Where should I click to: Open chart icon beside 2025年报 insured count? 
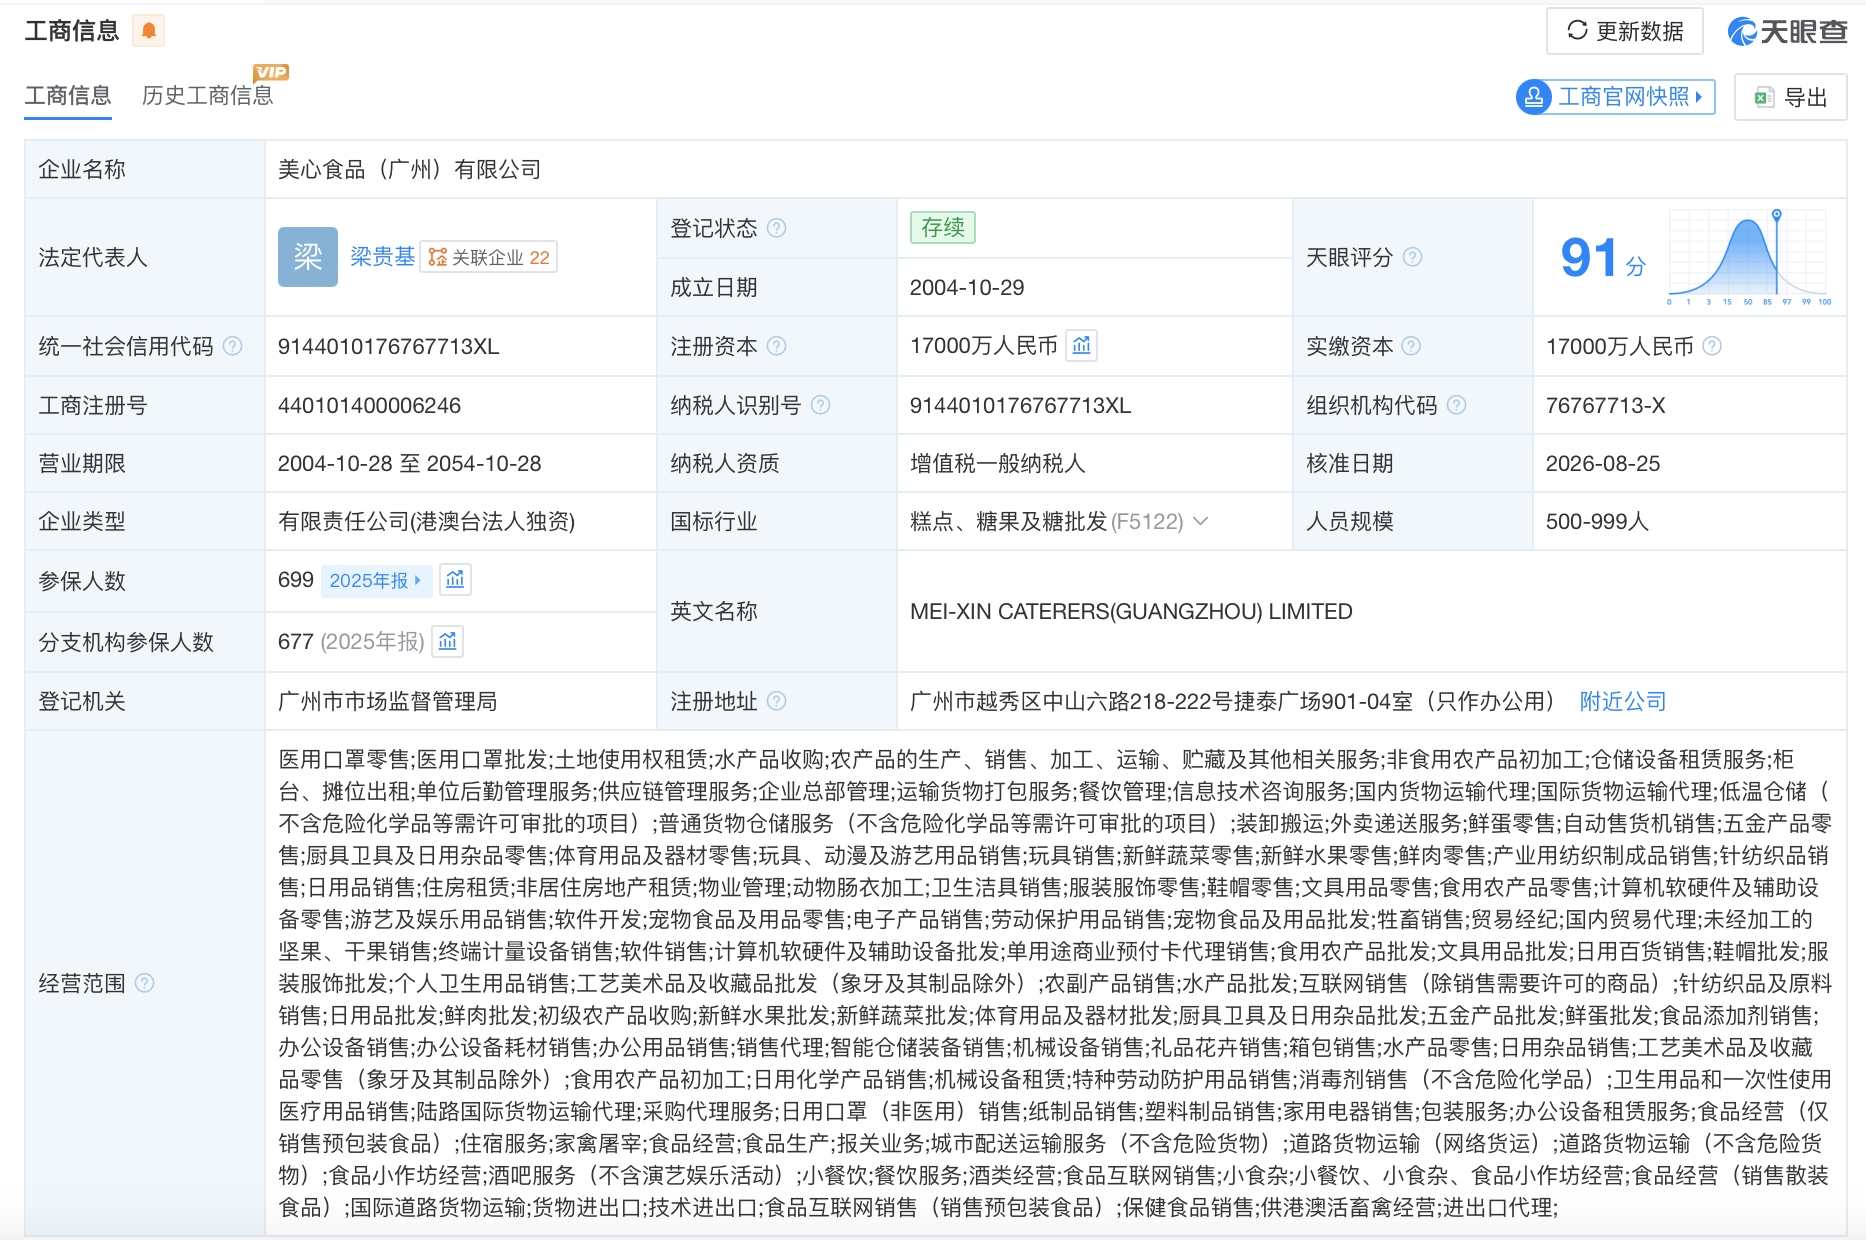(455, 580)
